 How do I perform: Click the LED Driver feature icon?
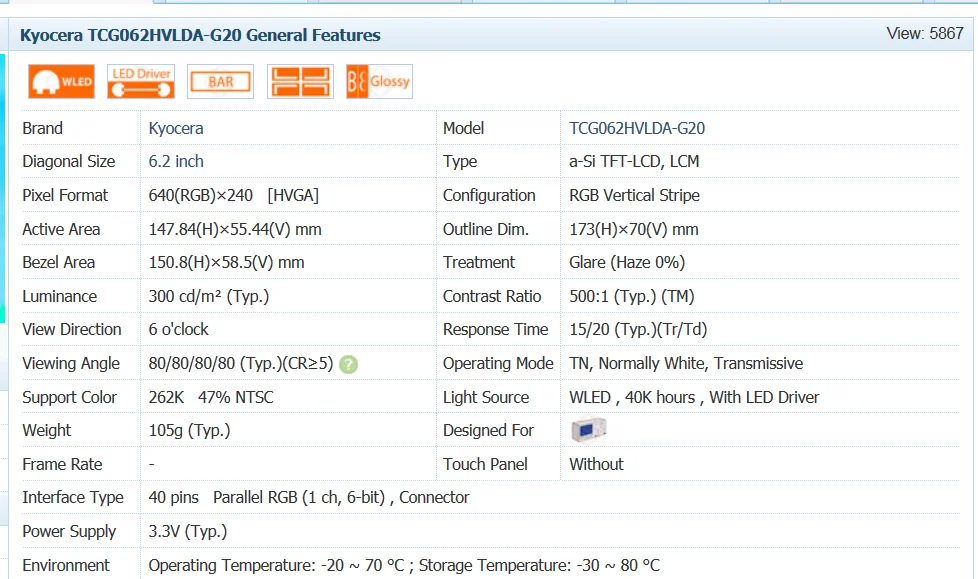[141, 81]
